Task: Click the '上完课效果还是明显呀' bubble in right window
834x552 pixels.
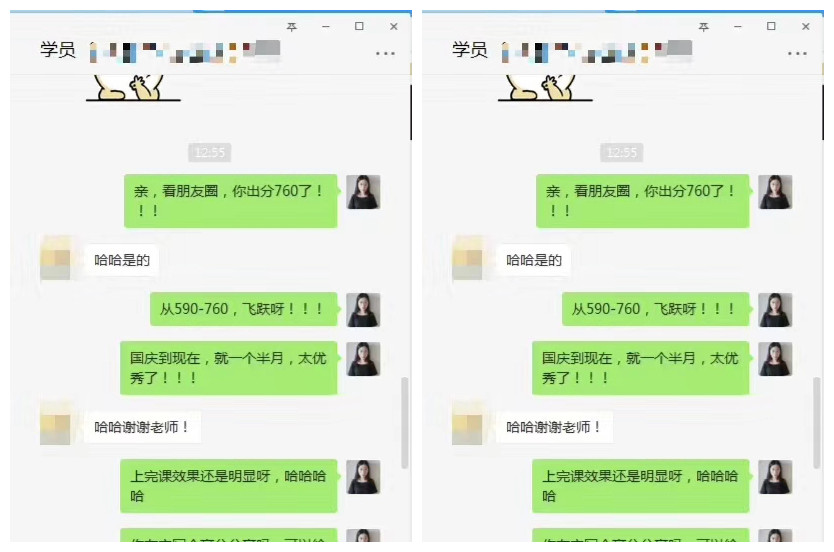Action: pos(640,486)
